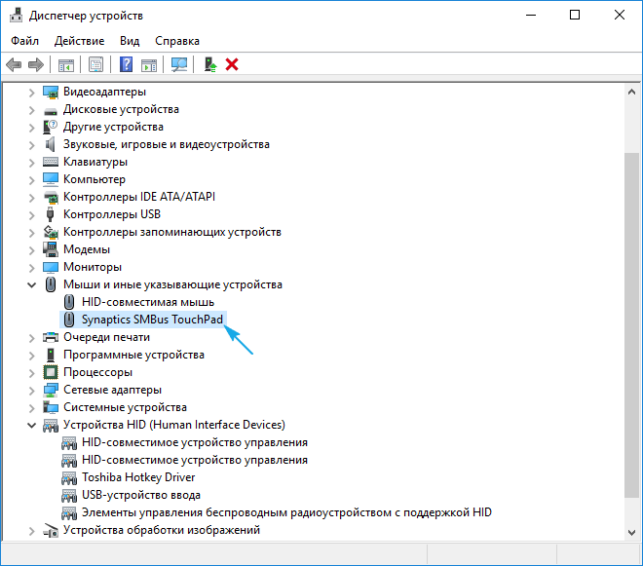The height and width of the screenshot is (566, 643).
Task: Select the HID-совместимая мышь entry
Action: (x=148, y=302)
